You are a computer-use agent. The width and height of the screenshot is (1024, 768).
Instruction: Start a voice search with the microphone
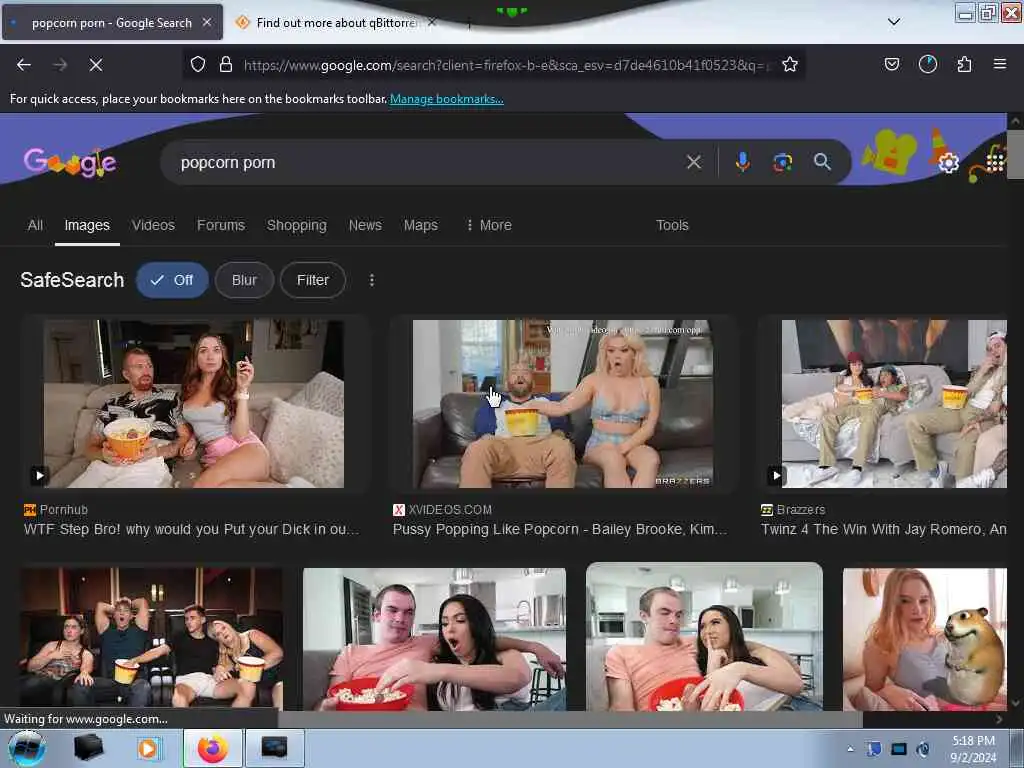pyautogui.click(x=743, y=162)
